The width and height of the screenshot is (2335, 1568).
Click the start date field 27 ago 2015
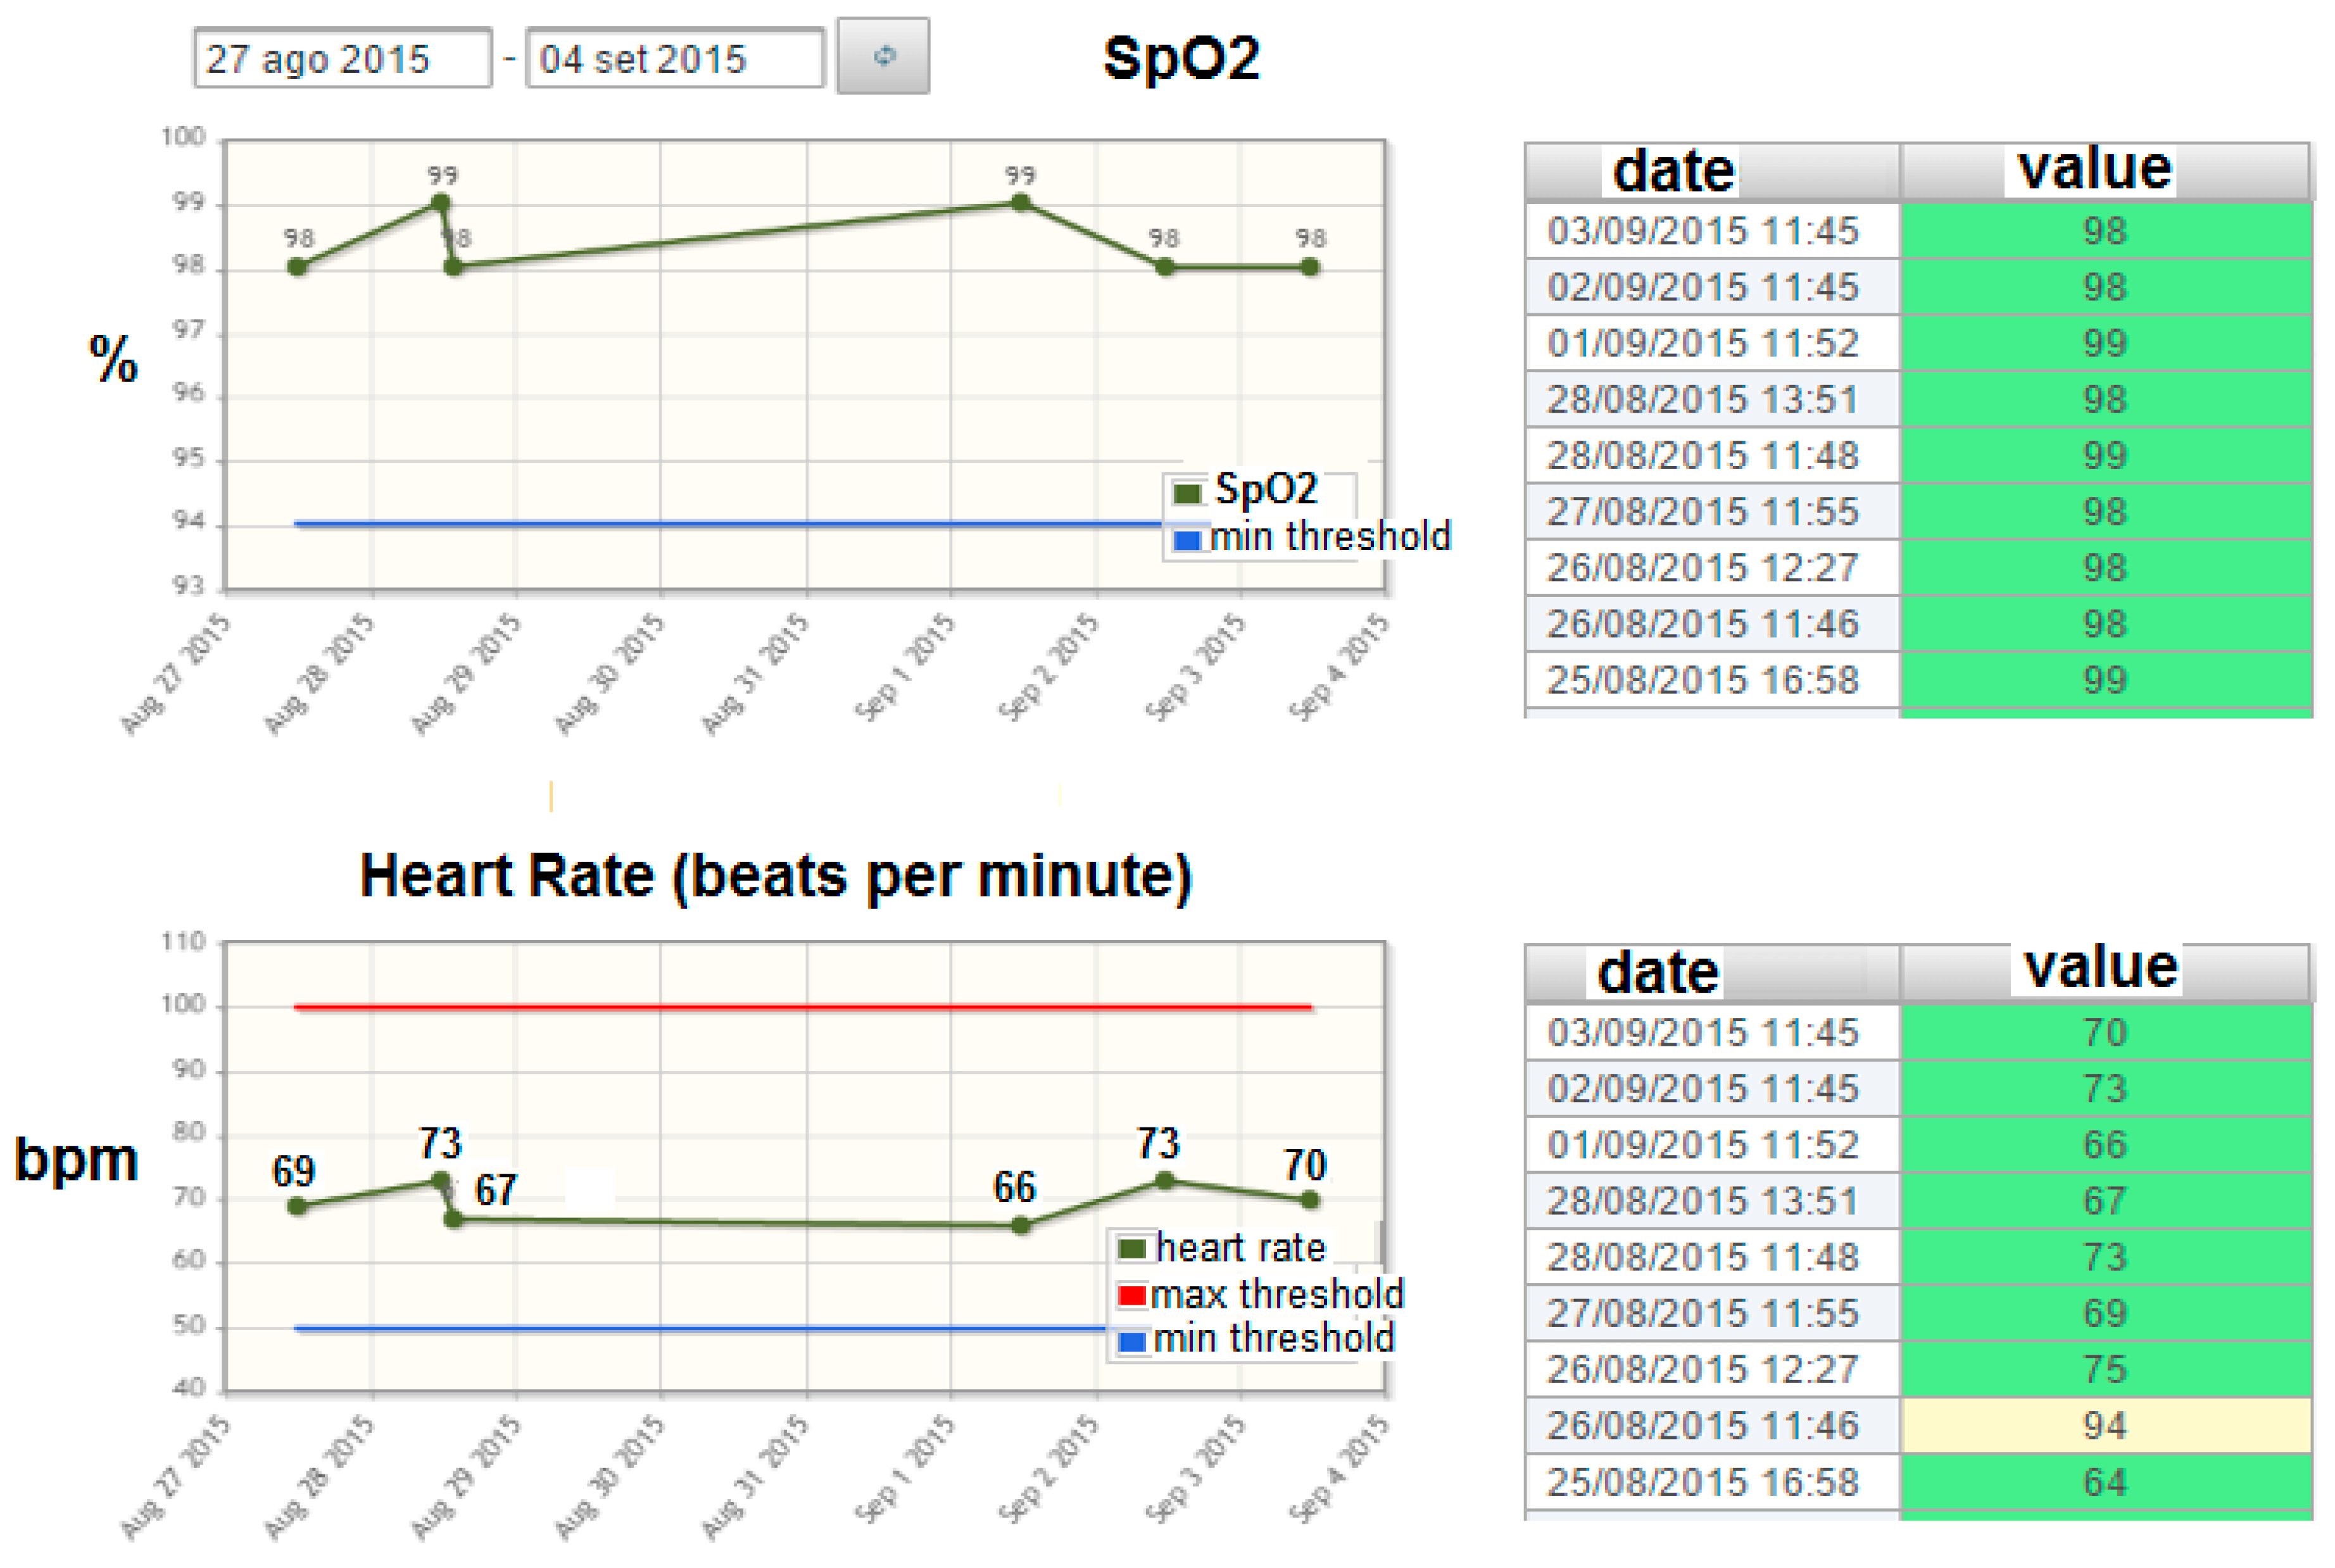click(342, 59)
